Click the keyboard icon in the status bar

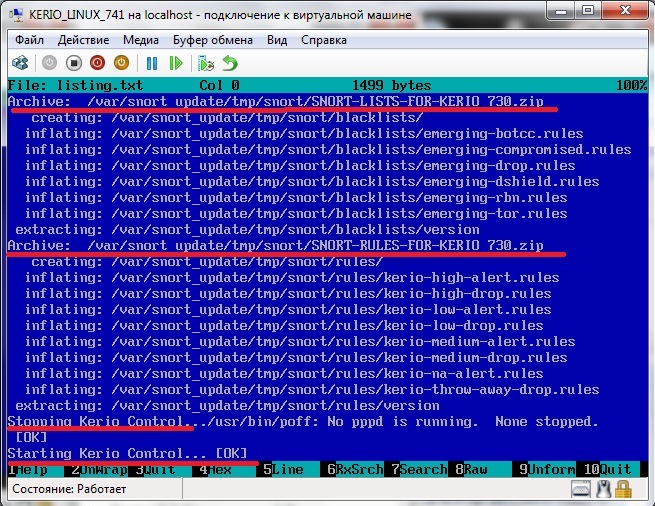581,489
